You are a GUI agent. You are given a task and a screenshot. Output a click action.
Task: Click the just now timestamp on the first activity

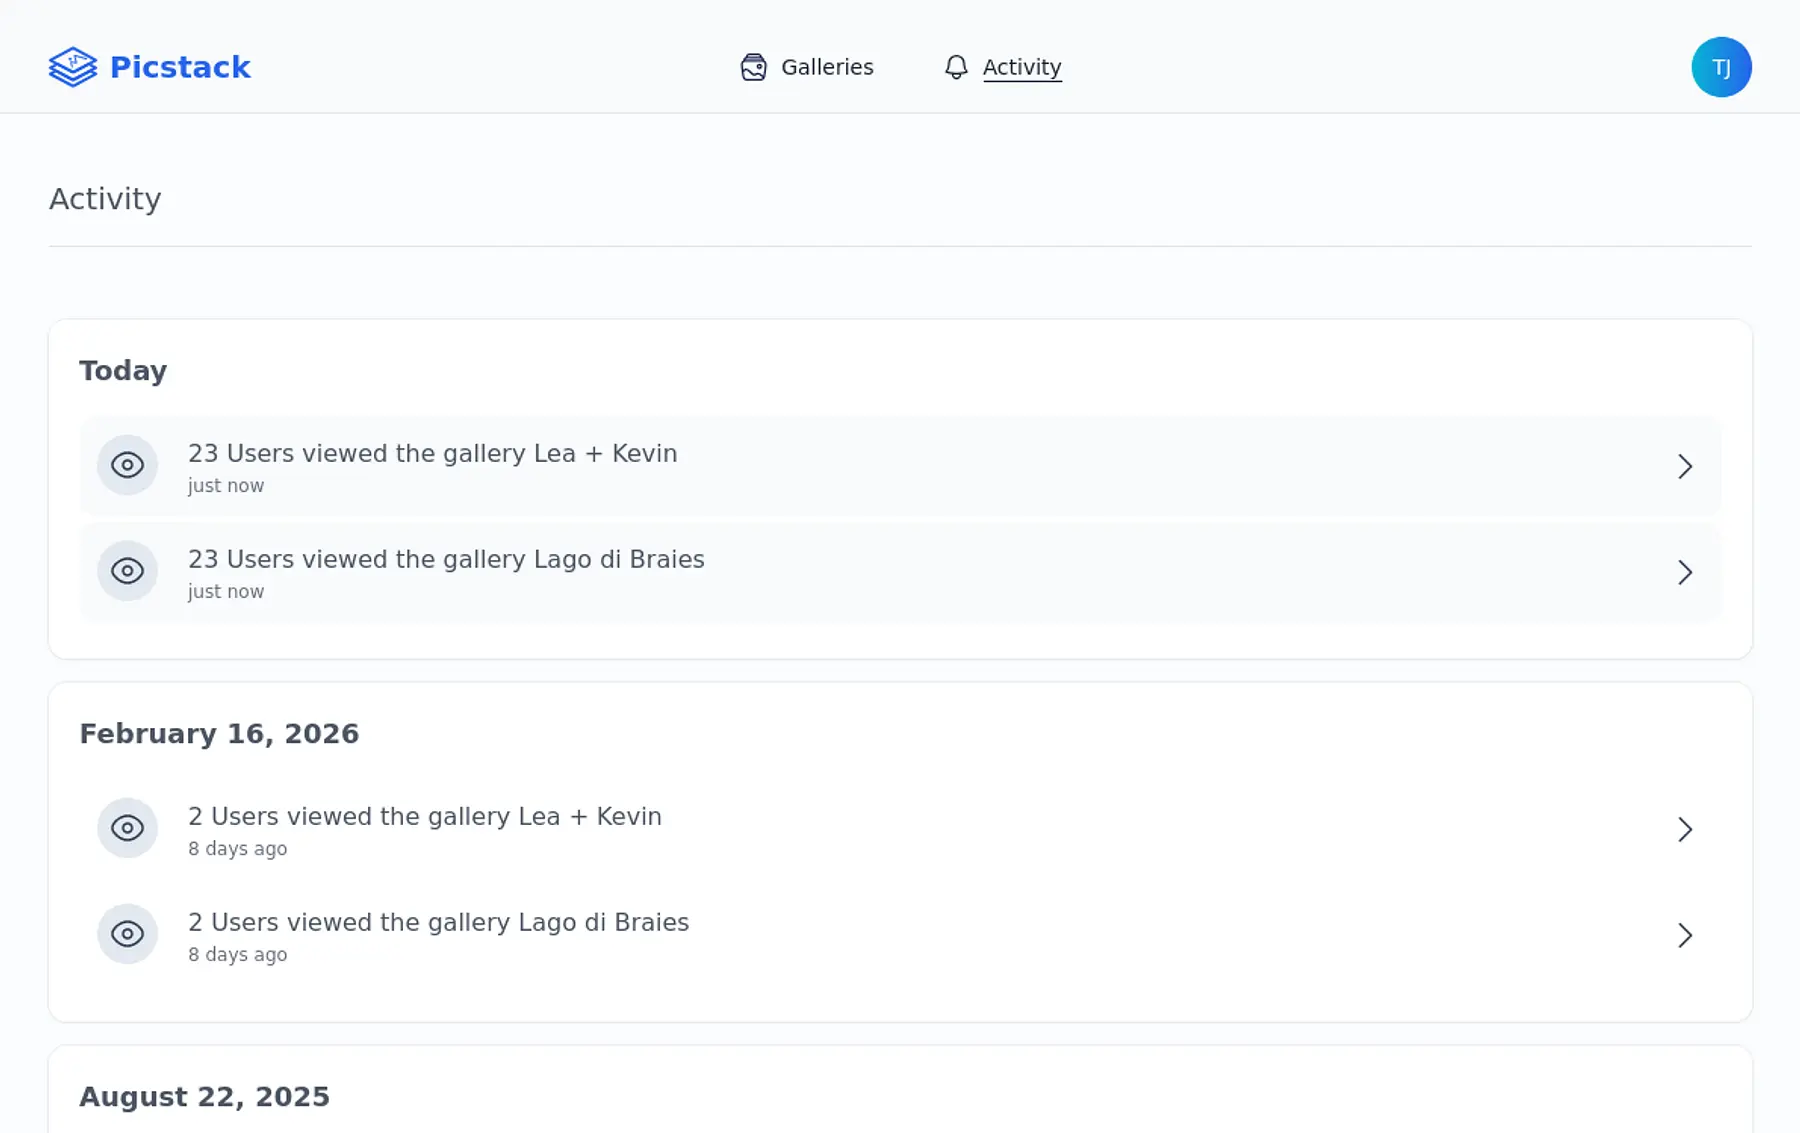pyautogui.click(x=226, y=485)
